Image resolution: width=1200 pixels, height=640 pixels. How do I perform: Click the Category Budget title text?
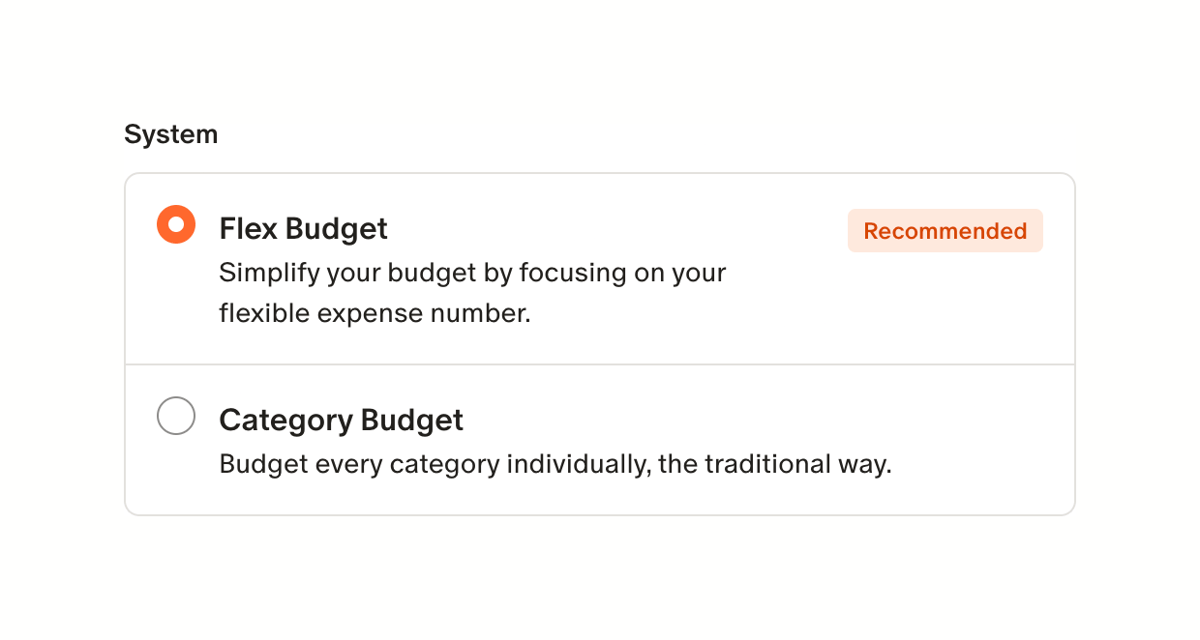coord(341,420)
